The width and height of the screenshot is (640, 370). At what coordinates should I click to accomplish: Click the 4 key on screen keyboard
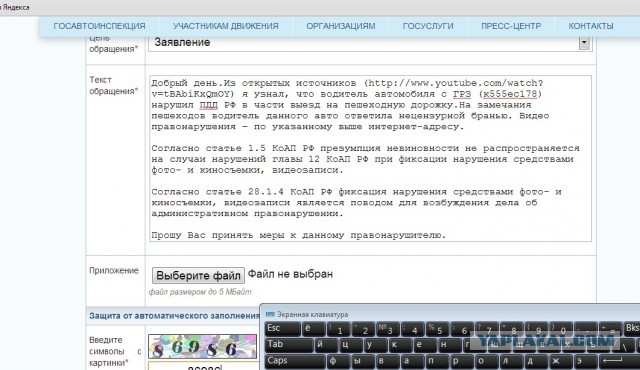(412, 329)
